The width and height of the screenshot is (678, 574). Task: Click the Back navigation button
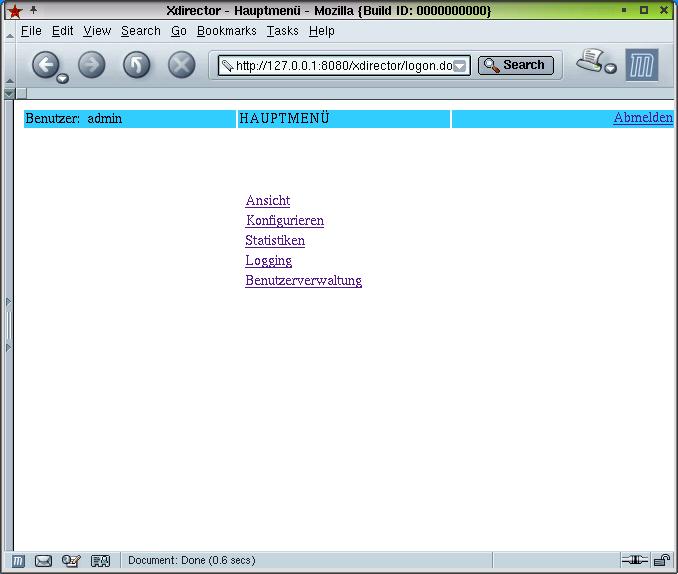coord(45,65)
